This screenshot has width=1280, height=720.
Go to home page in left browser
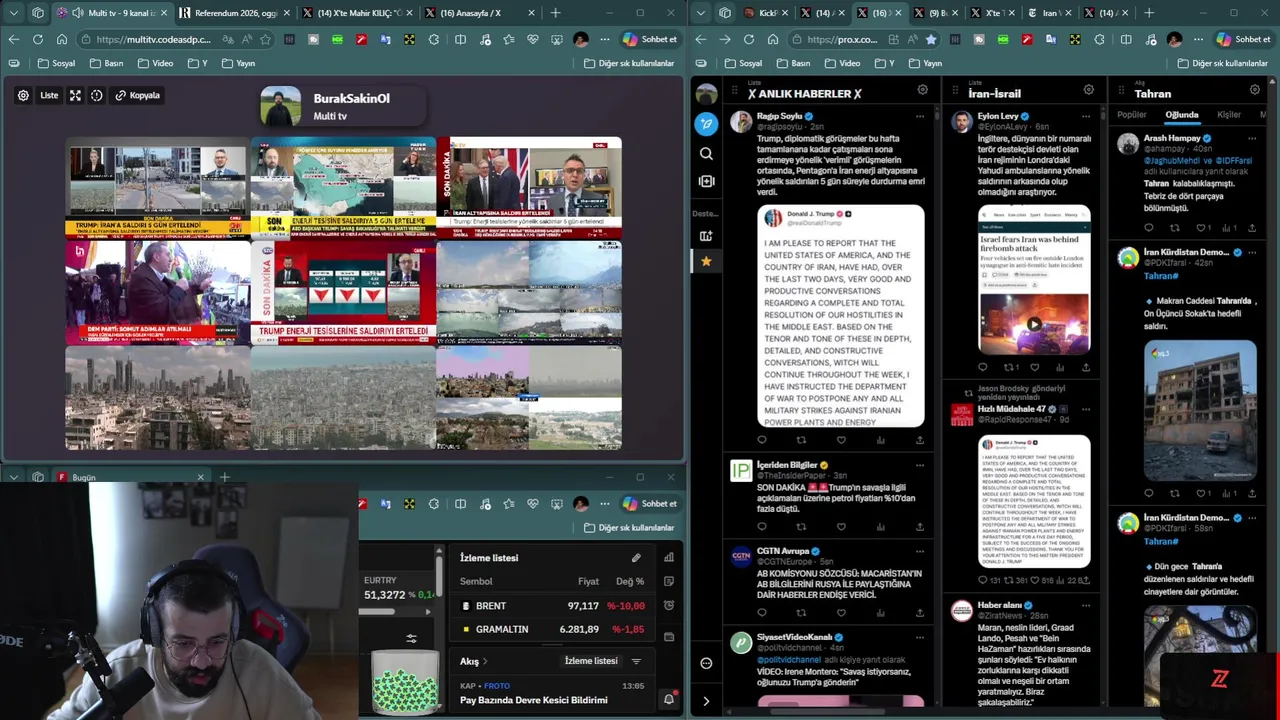coord(62,39)
